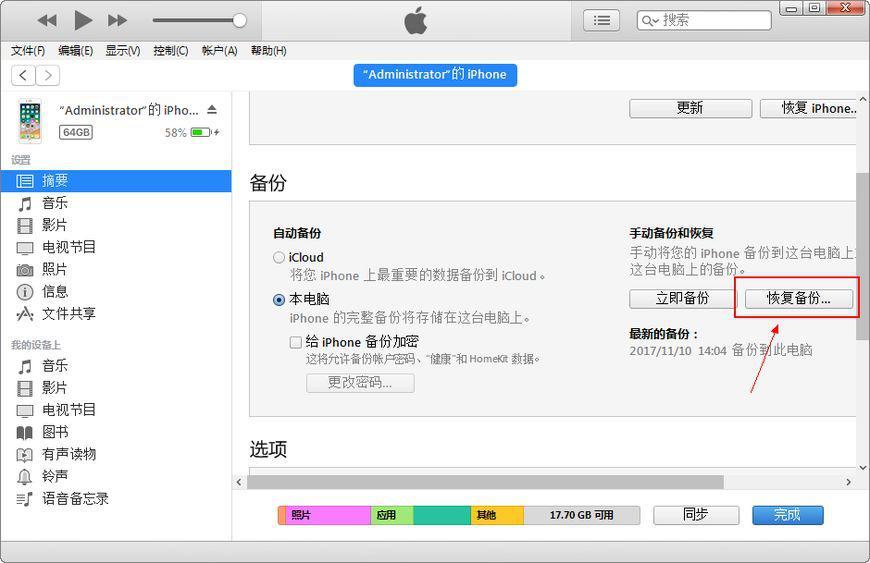Enable 给 iPhone 备份加密 checkbox
Image resolution: width=870 pixels, height=563 pixels.
[x=296, y=342]
